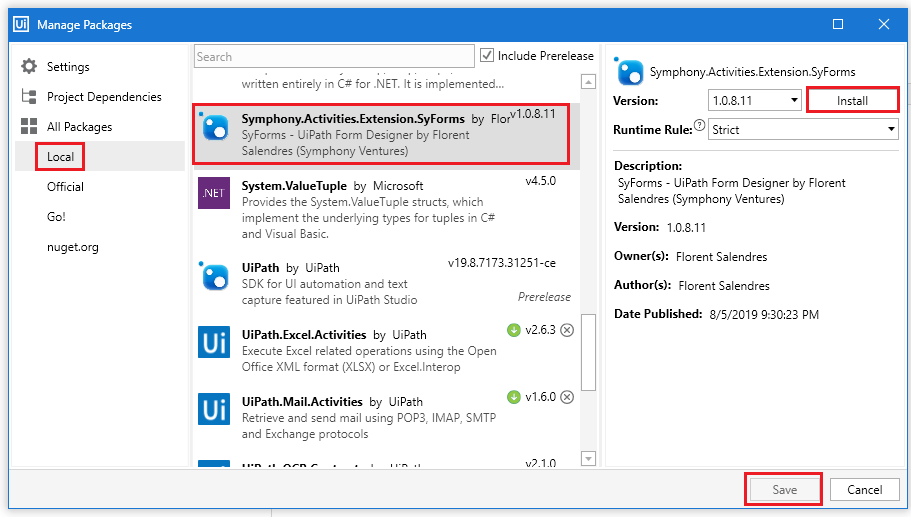Click the Symphony.Activities.Extension.SyForms title in details pane
Screen dimensions: 911x517
752,72
